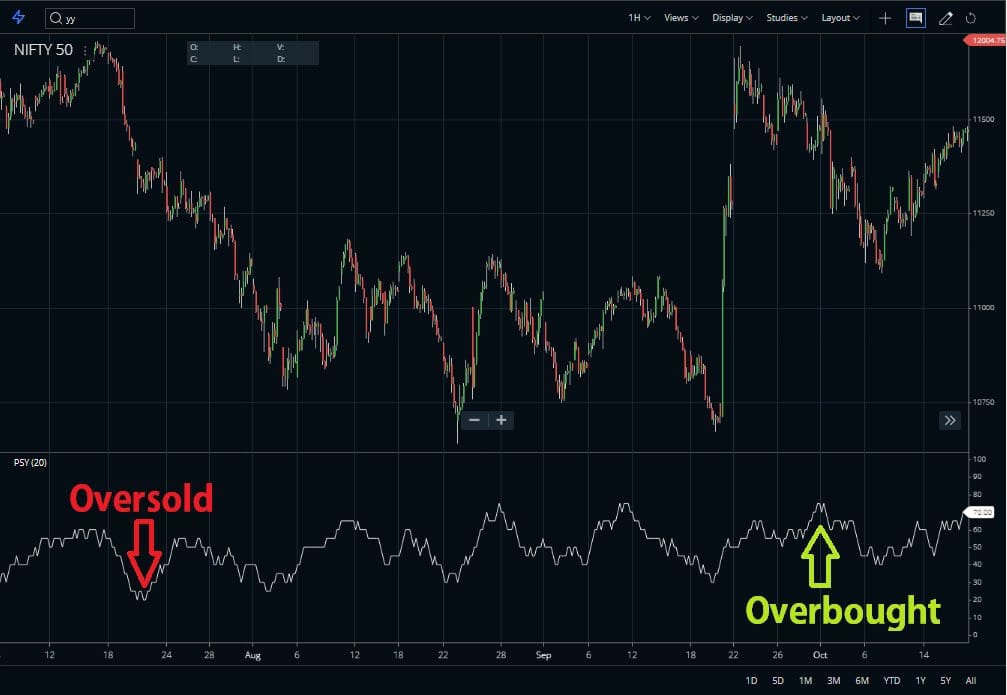The height and width of the screenshot is (695, 1007).
Task: Focus the symbol search field
Action: (x=90, y=18)
